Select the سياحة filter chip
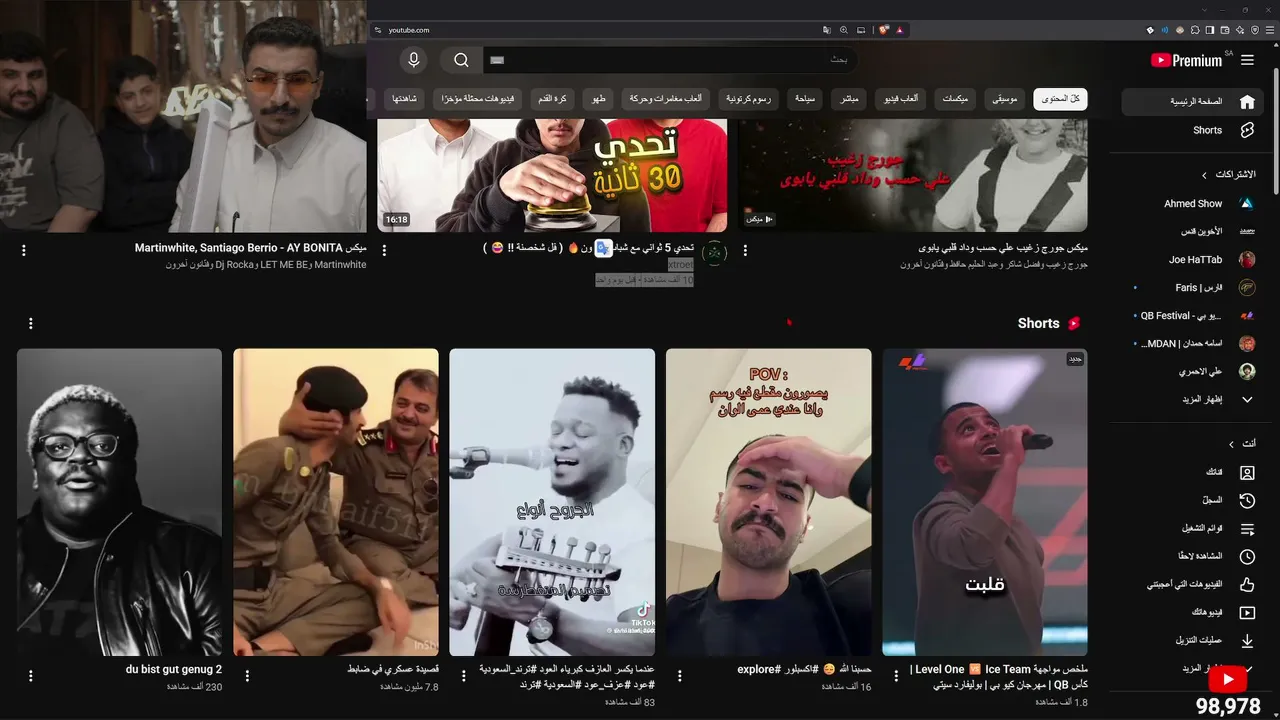The width and height of the screenshot is (1280, 720). pos(806,99)
